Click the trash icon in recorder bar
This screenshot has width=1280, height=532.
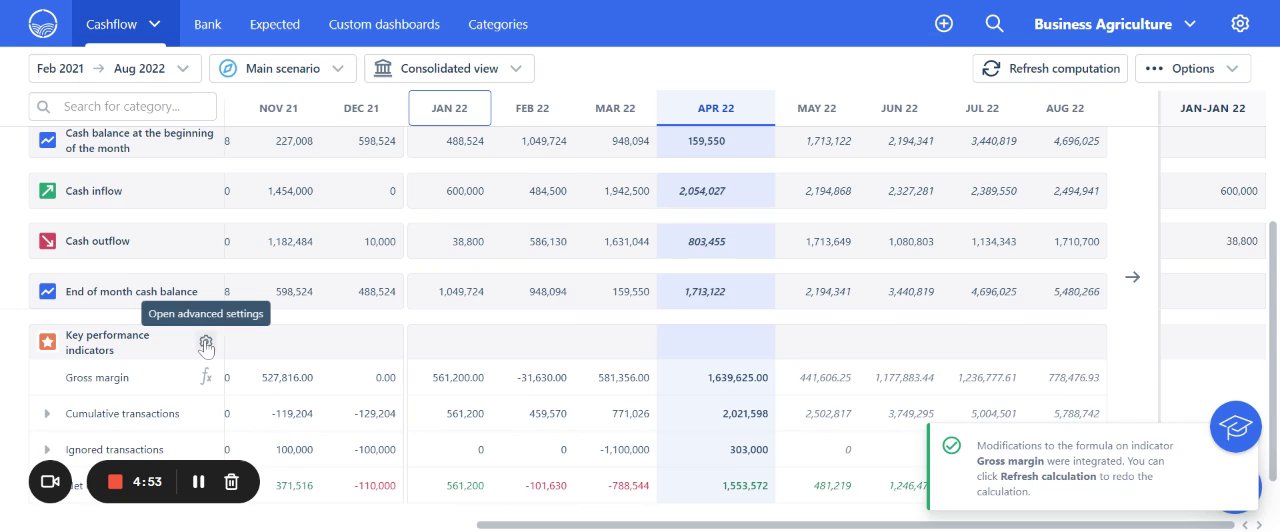click(231, 482)
